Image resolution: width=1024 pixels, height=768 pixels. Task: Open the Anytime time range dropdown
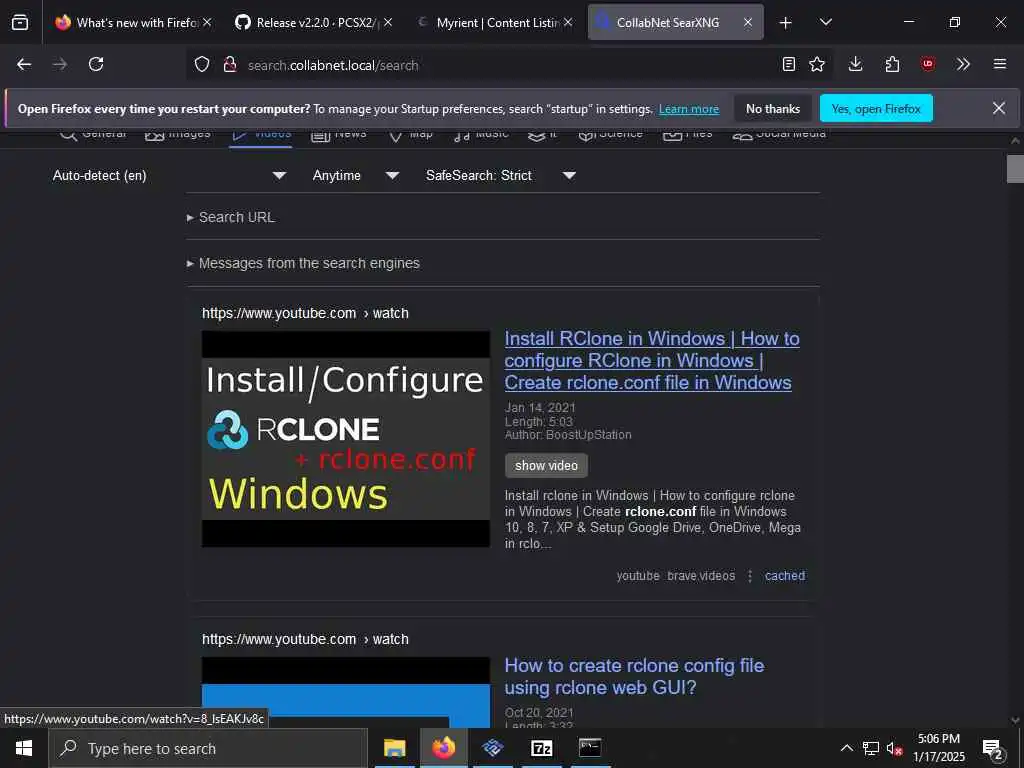pyautogui.click(x=355, y=176)
